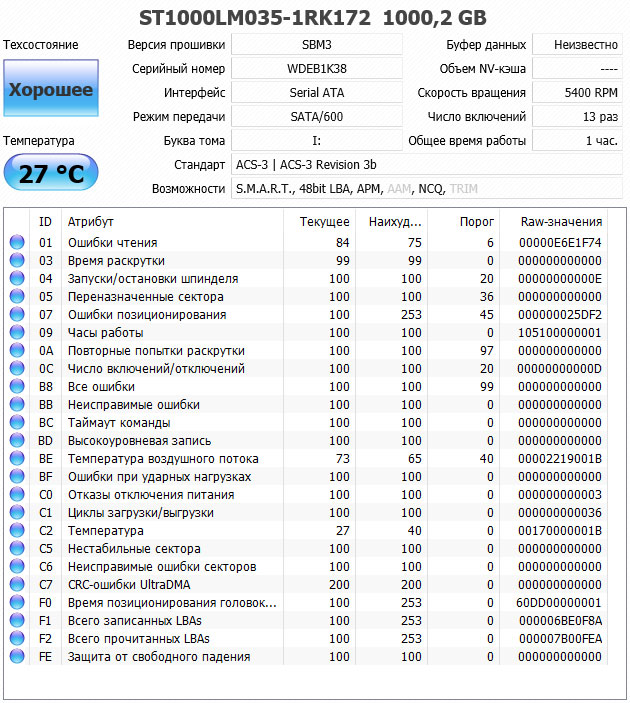This screenshot has height=703, width=630.
Task: Click the interface field Serial ATA
Action: [x=317, y=93]
